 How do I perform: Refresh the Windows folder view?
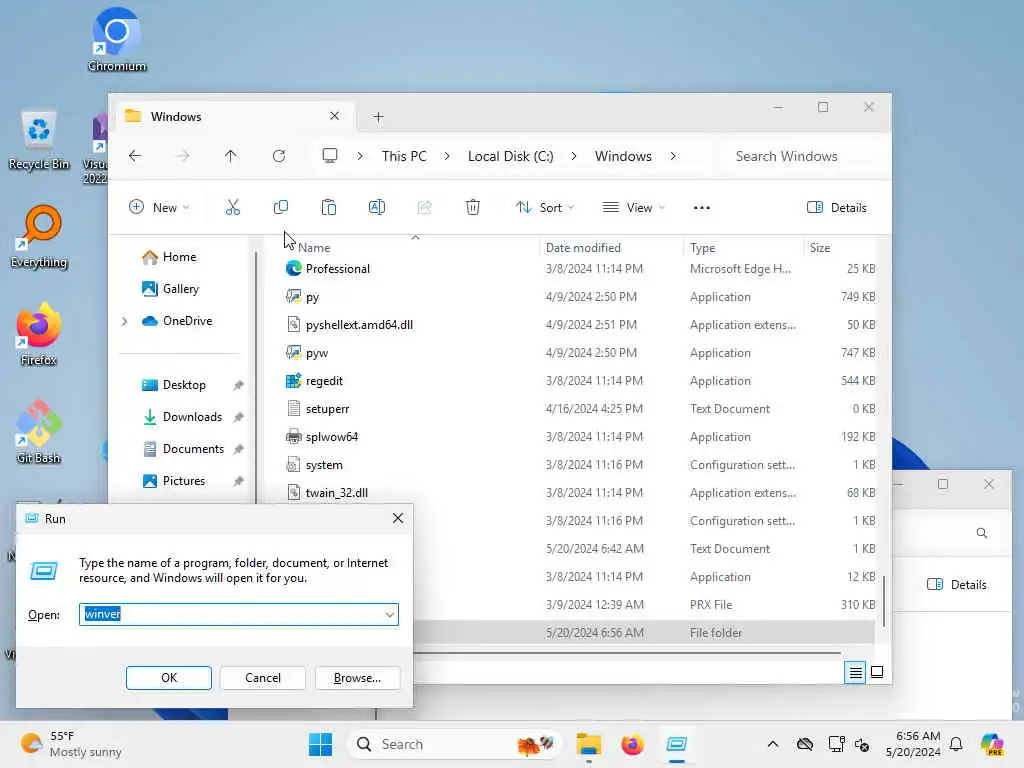279,156
